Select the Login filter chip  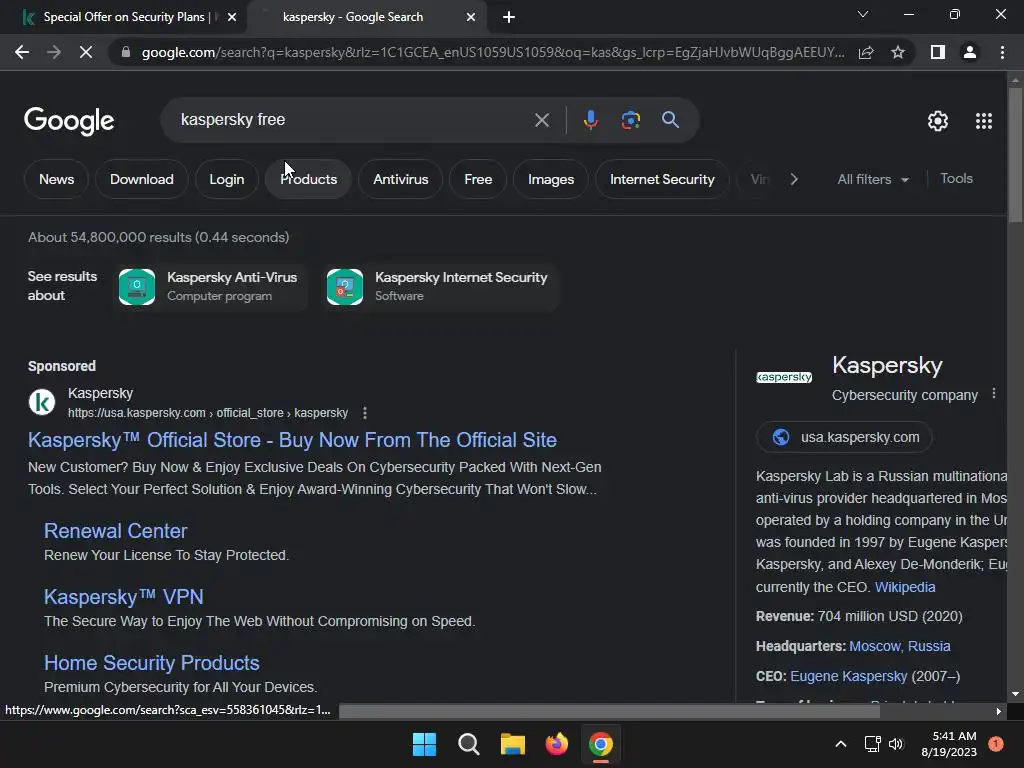click(227, 179)
